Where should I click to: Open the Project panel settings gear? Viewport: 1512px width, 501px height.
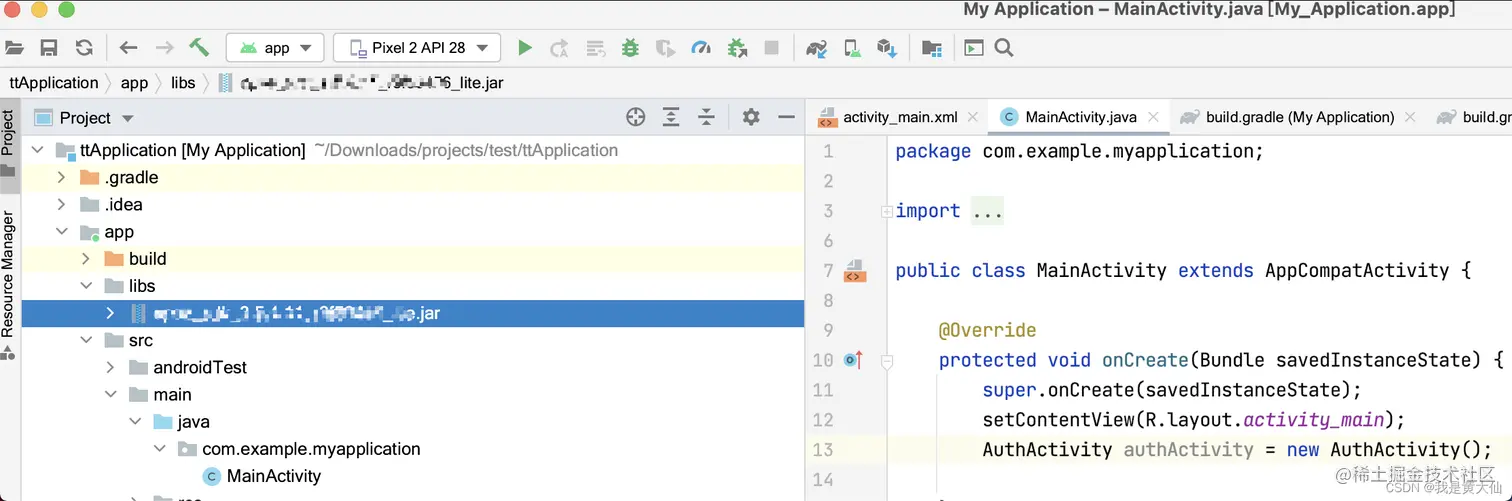tap(751, 118)
